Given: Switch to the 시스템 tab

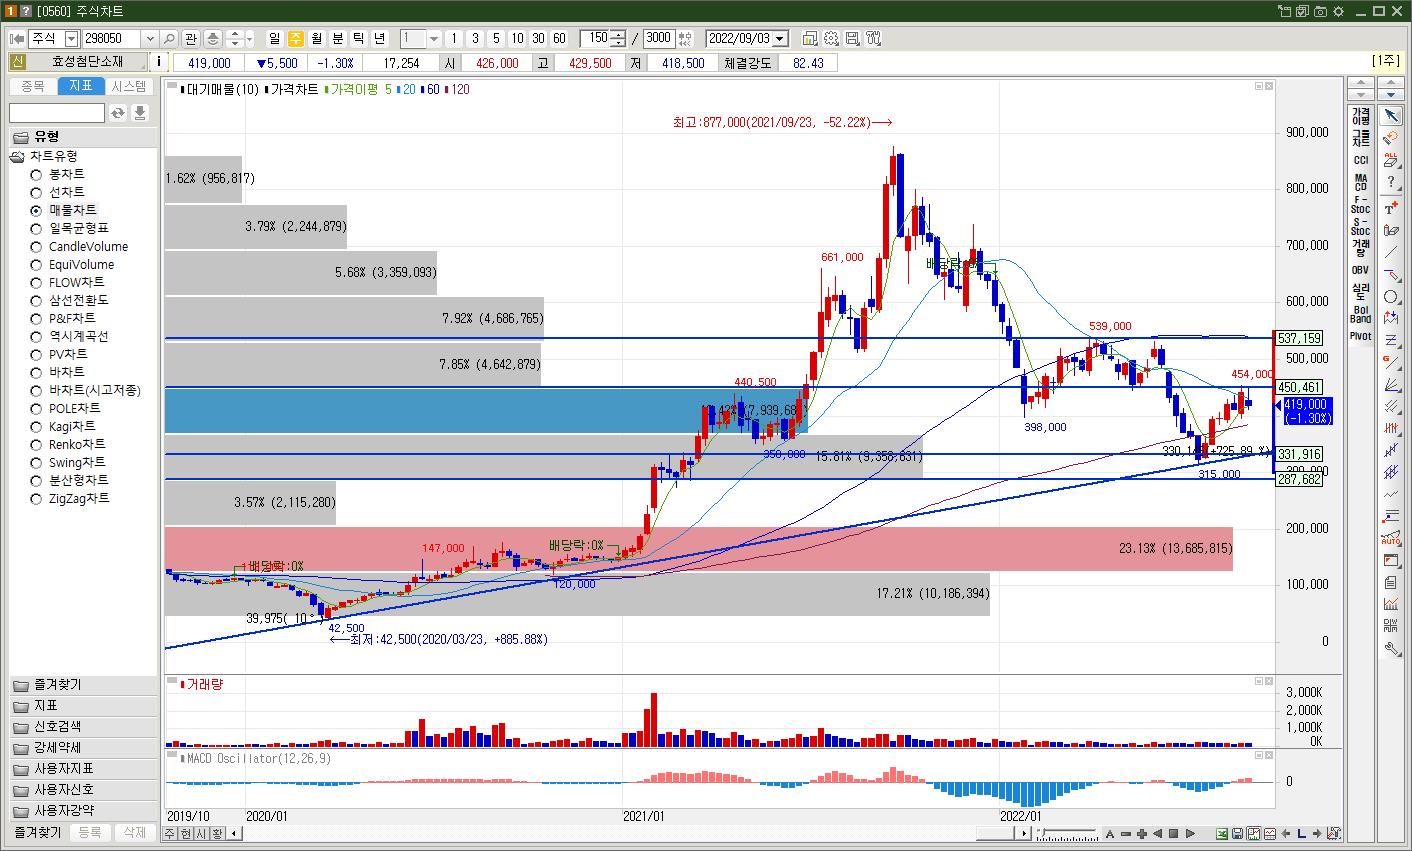Looking at the screenshot, I should pos(129,86).
